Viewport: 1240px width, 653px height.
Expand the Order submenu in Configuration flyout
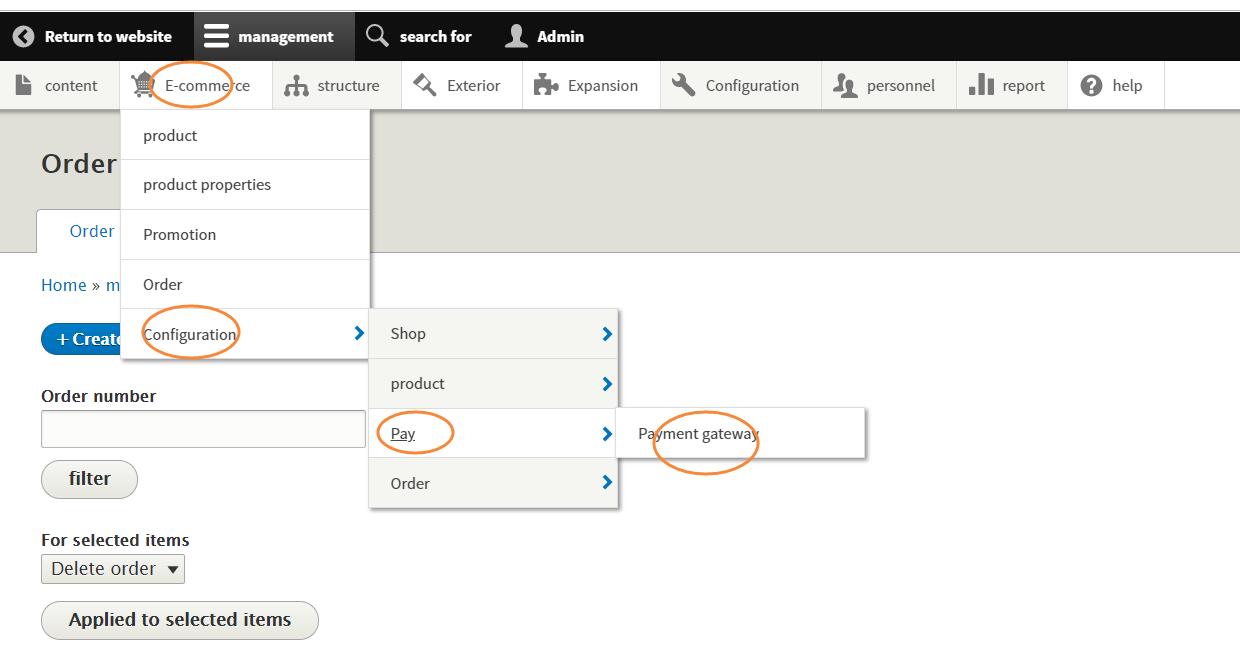[x=606, y=483]
